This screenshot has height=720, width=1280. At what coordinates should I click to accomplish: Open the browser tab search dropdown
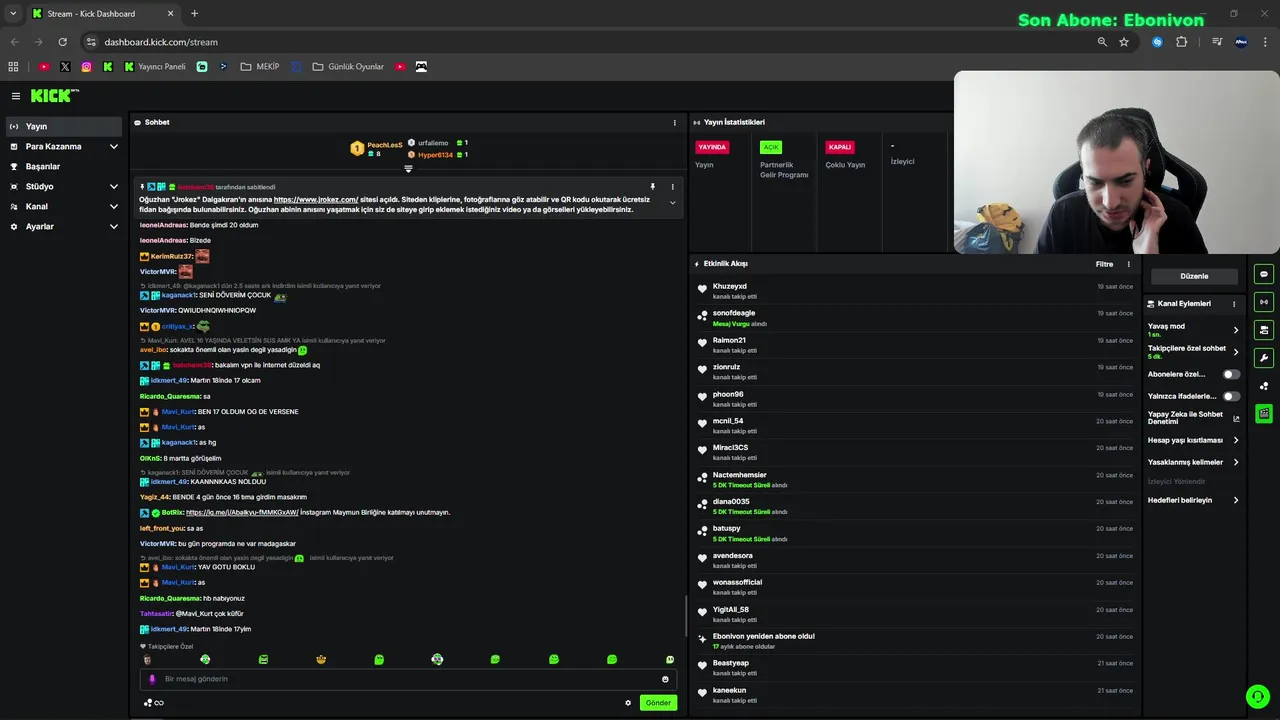coord(12,14)
